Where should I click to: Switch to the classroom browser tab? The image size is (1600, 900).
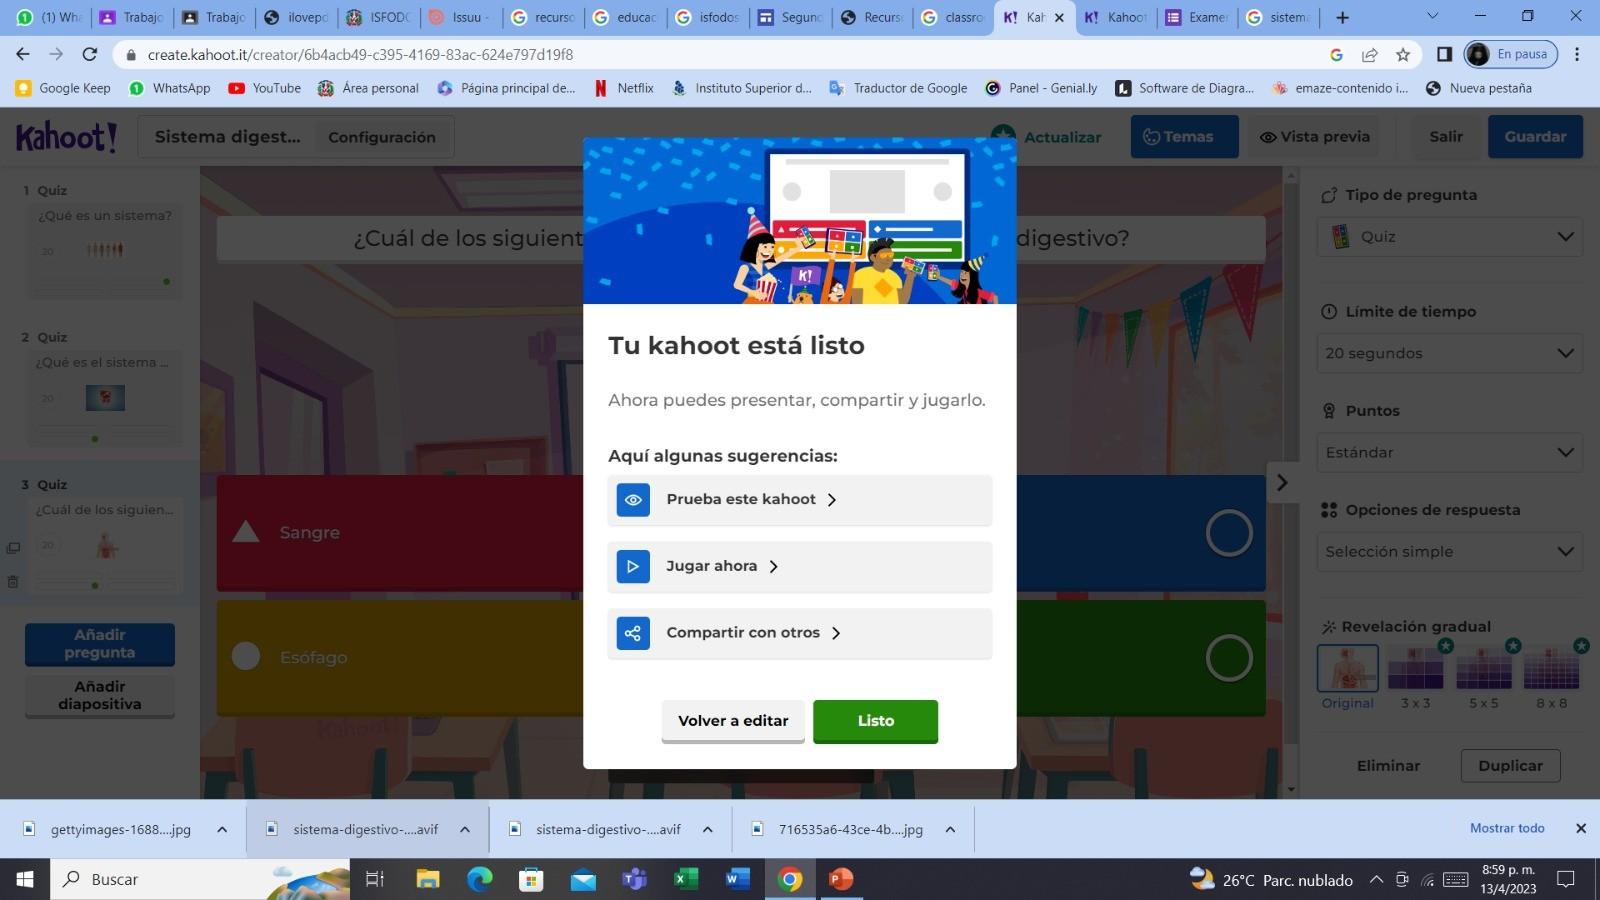click(x=953, y=17)
